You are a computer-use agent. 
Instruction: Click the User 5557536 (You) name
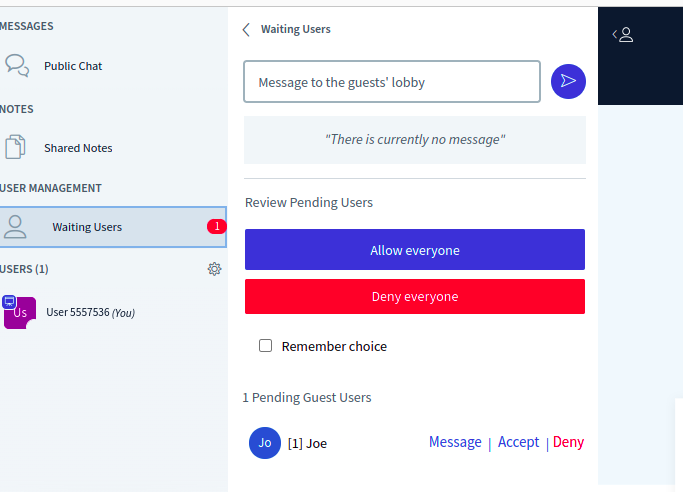91,313
